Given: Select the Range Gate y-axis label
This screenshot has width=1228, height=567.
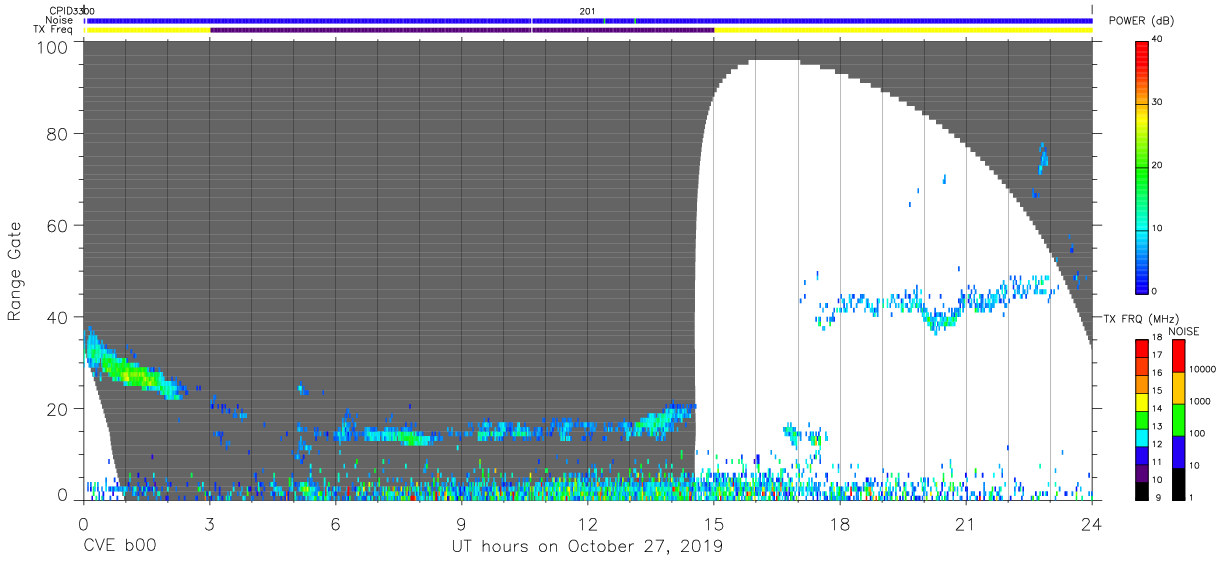Looking at the screenshot, I should coord(15,270).
